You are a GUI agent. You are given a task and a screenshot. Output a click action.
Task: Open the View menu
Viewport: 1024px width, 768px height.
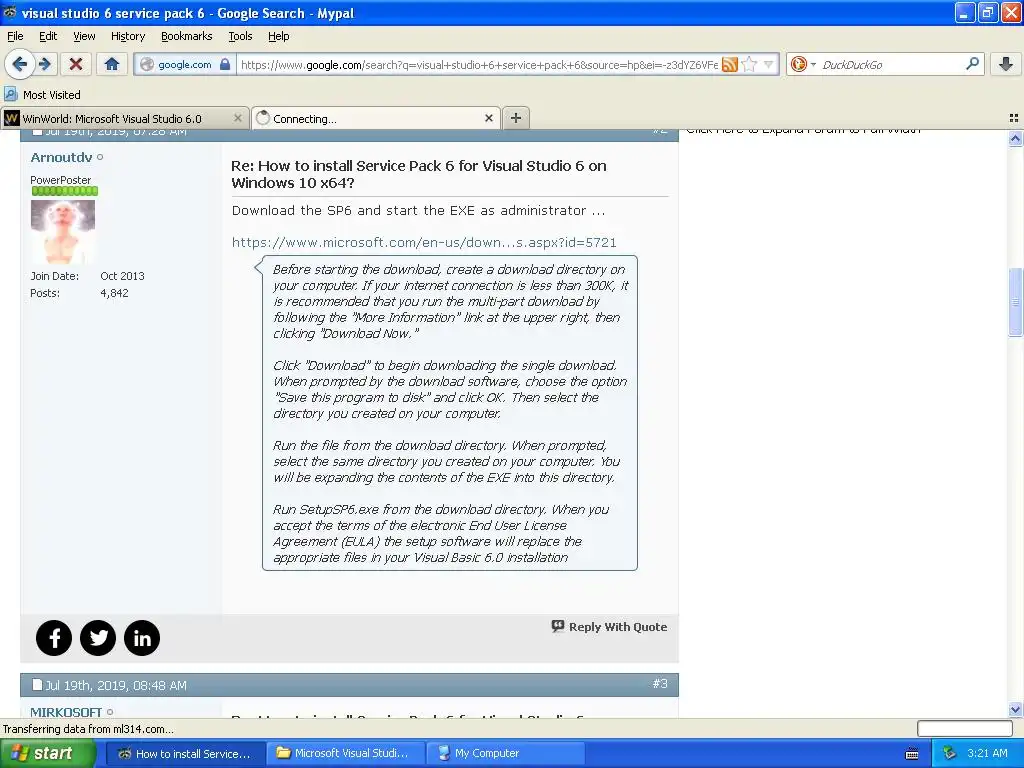tap(84, 36)
